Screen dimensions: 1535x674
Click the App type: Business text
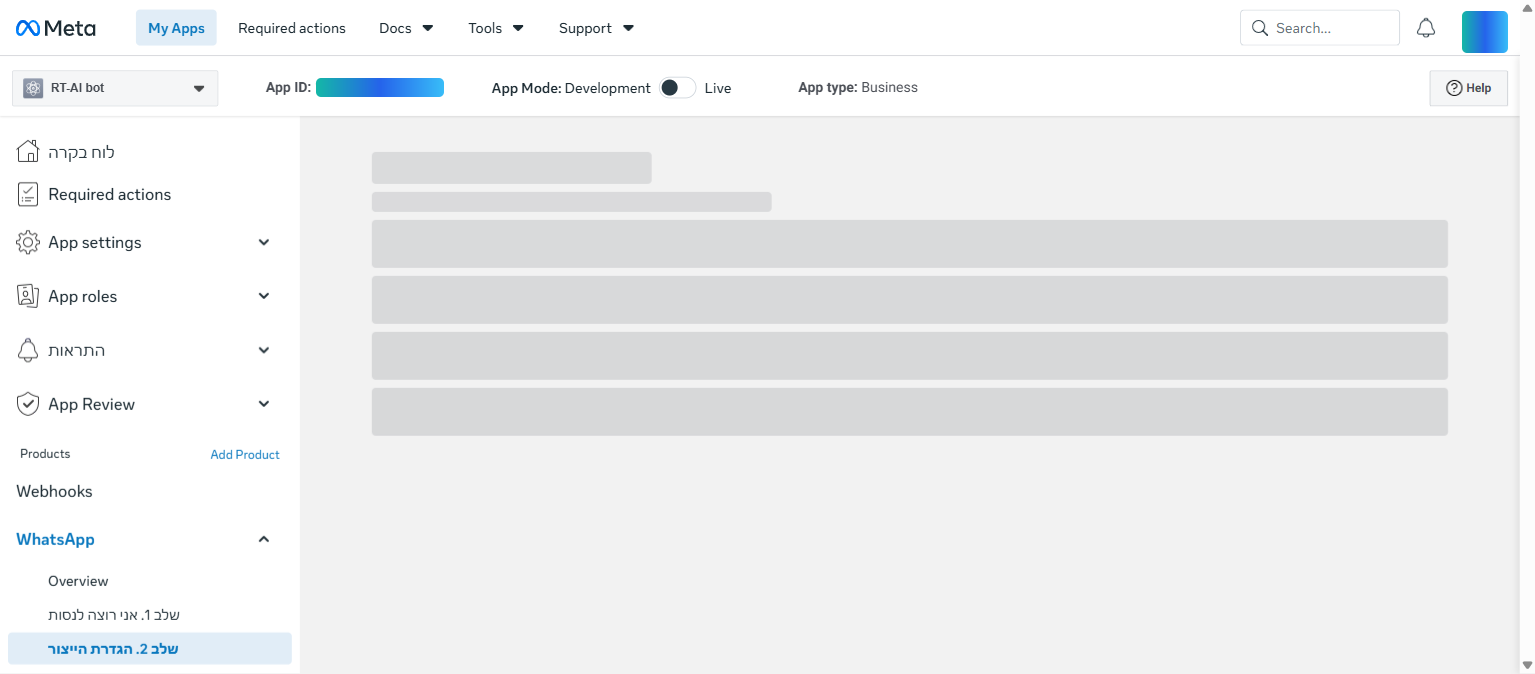point(858,87)
